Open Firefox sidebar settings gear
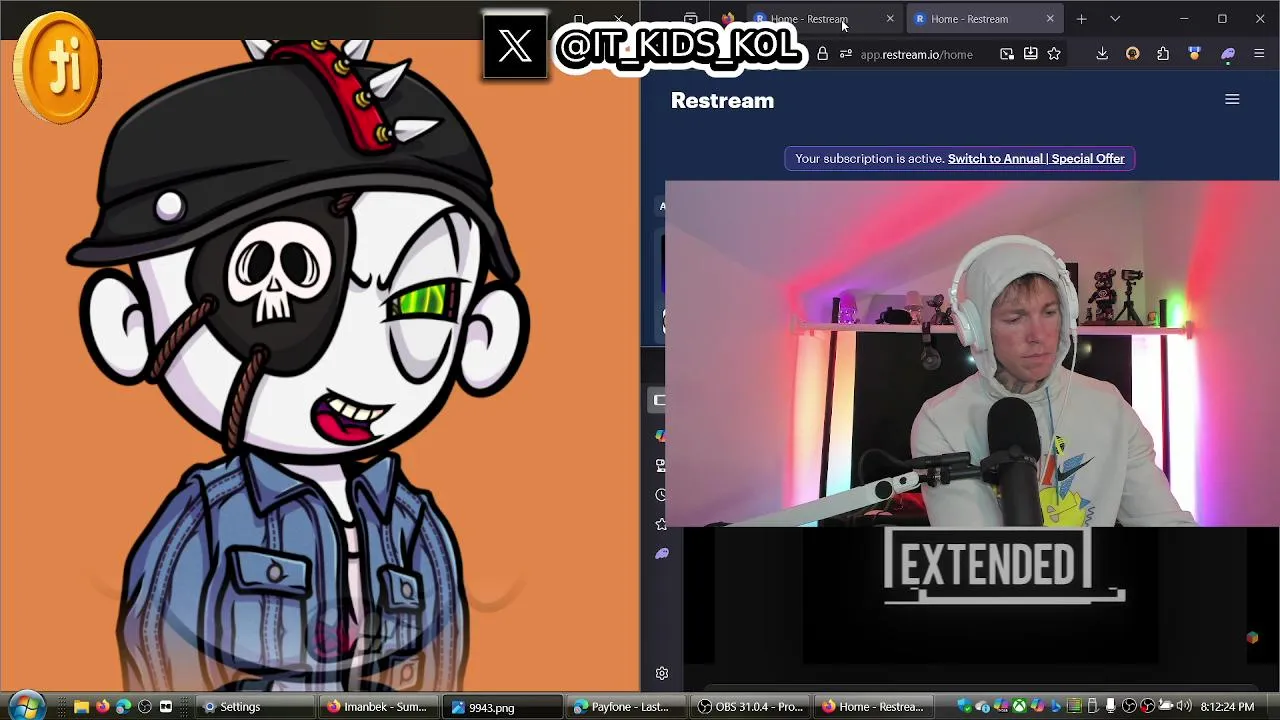Screen dimensions: 1280x720 click(x=661, y=674)
